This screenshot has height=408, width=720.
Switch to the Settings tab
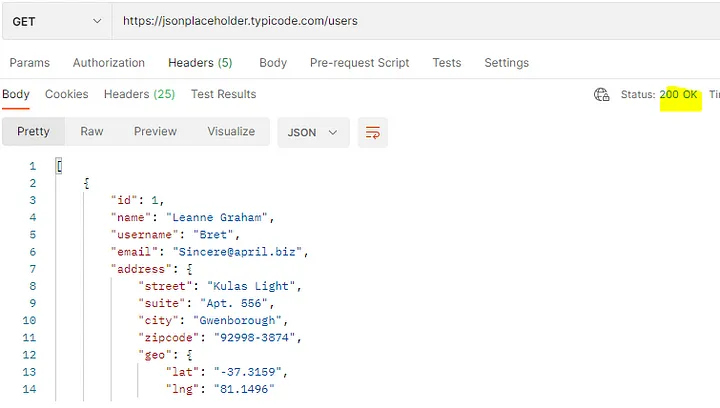point(506,63)
